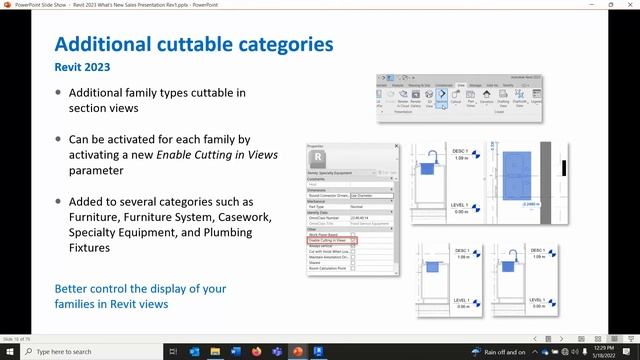Open the notification center icon

point(627,351)
